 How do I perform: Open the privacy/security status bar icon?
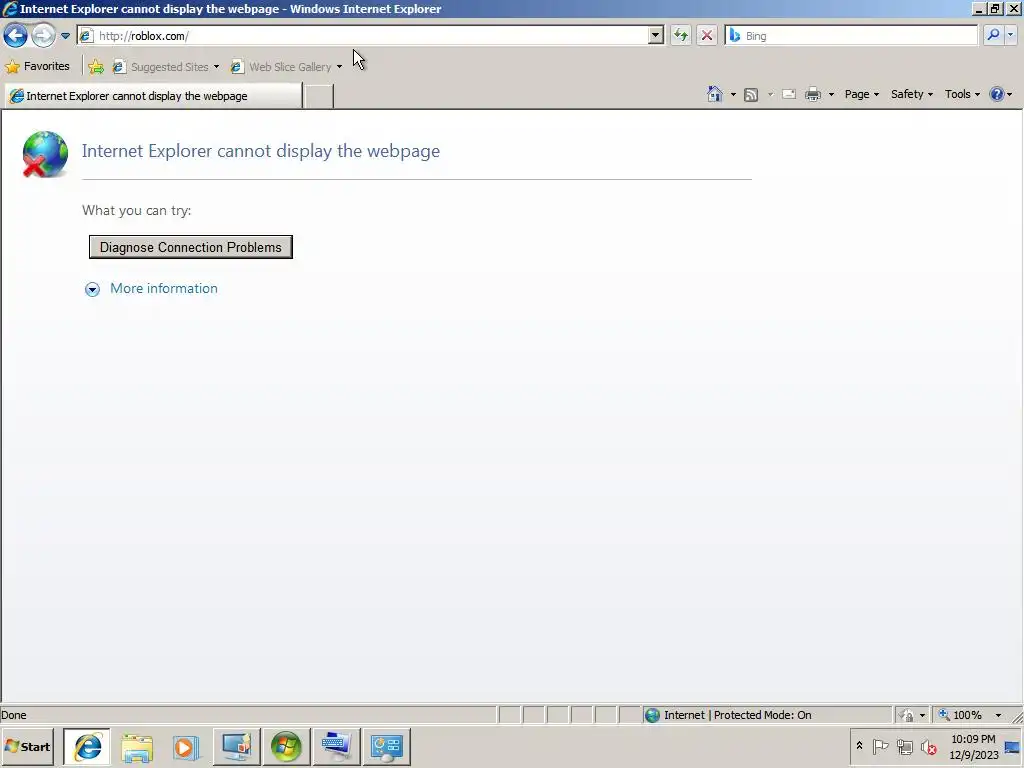click(906, 715)
